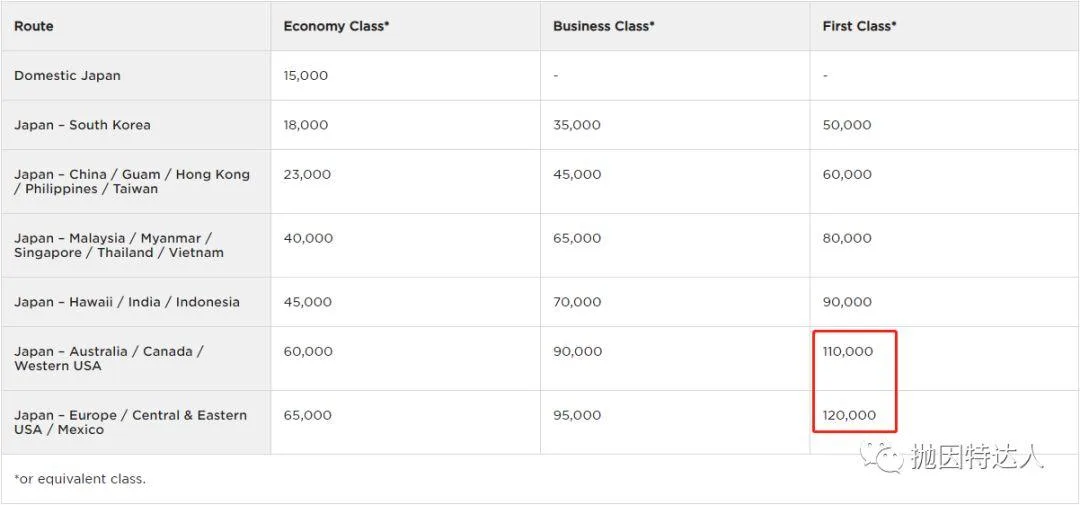Select the highlighted 120,000 First Class value

pyautogui.click(x=848, y=415)
